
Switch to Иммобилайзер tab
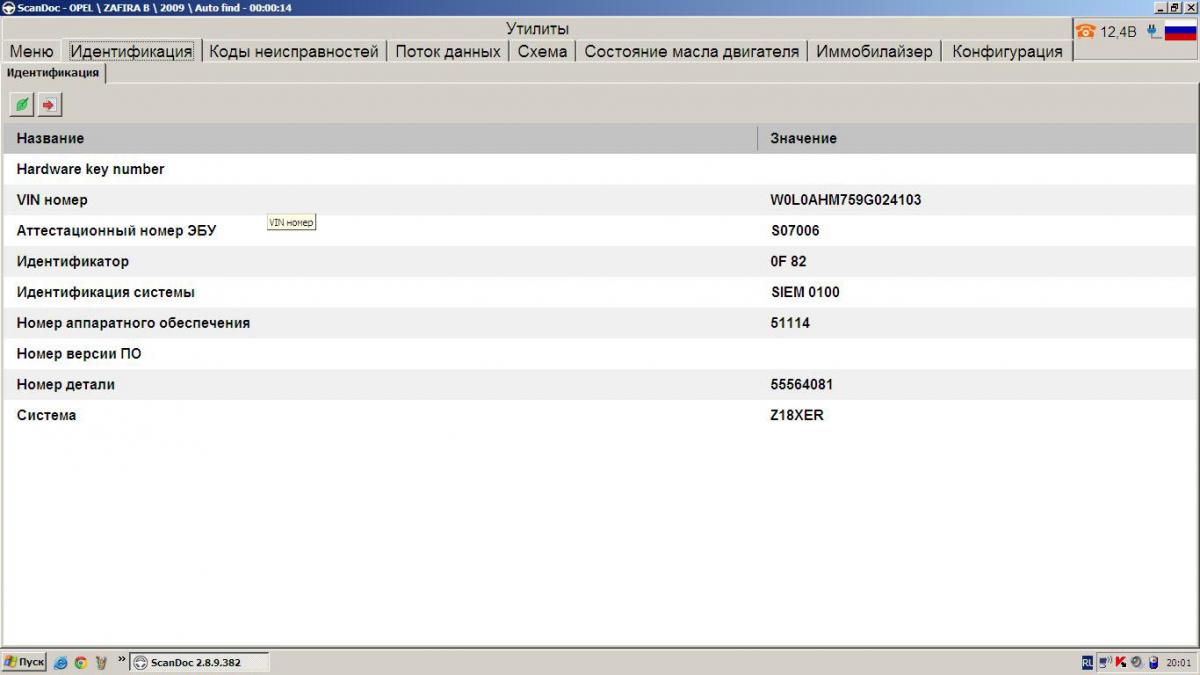[x=874, y=51]
